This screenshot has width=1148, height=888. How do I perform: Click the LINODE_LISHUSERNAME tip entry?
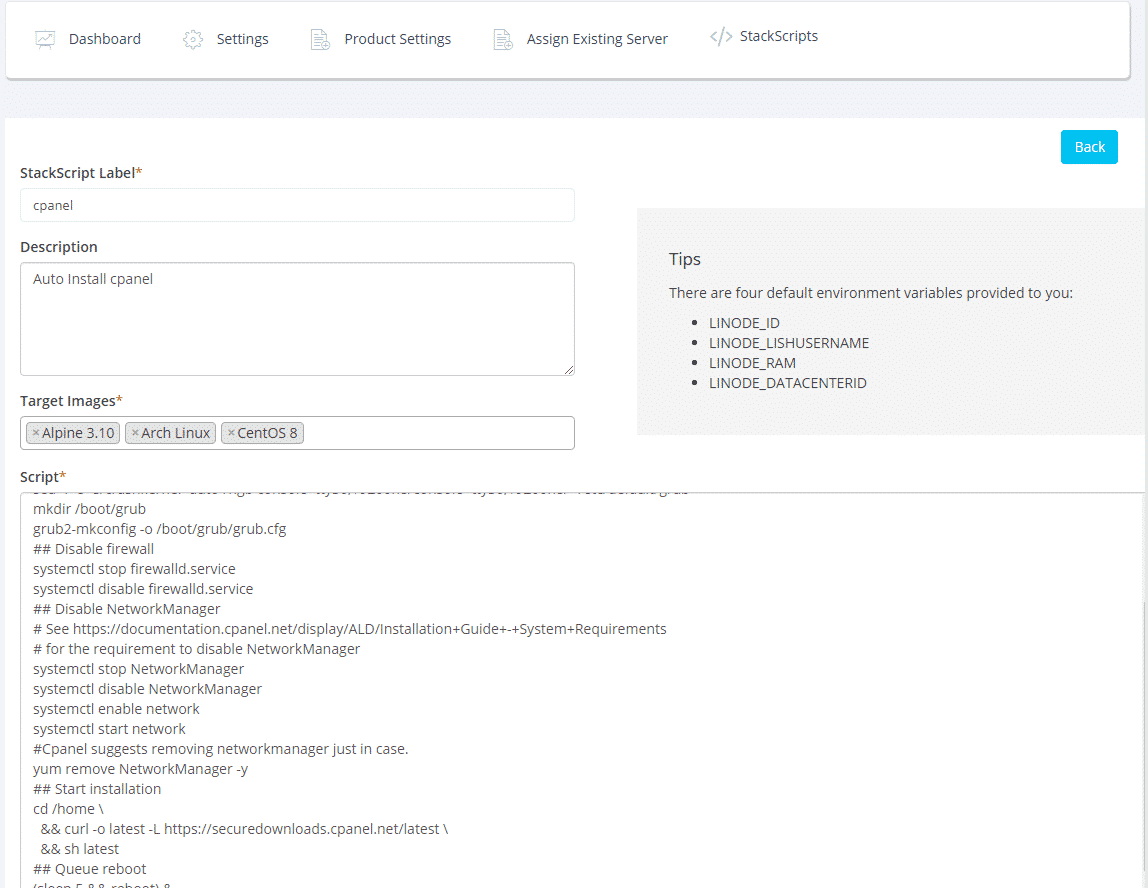(789, 343)
